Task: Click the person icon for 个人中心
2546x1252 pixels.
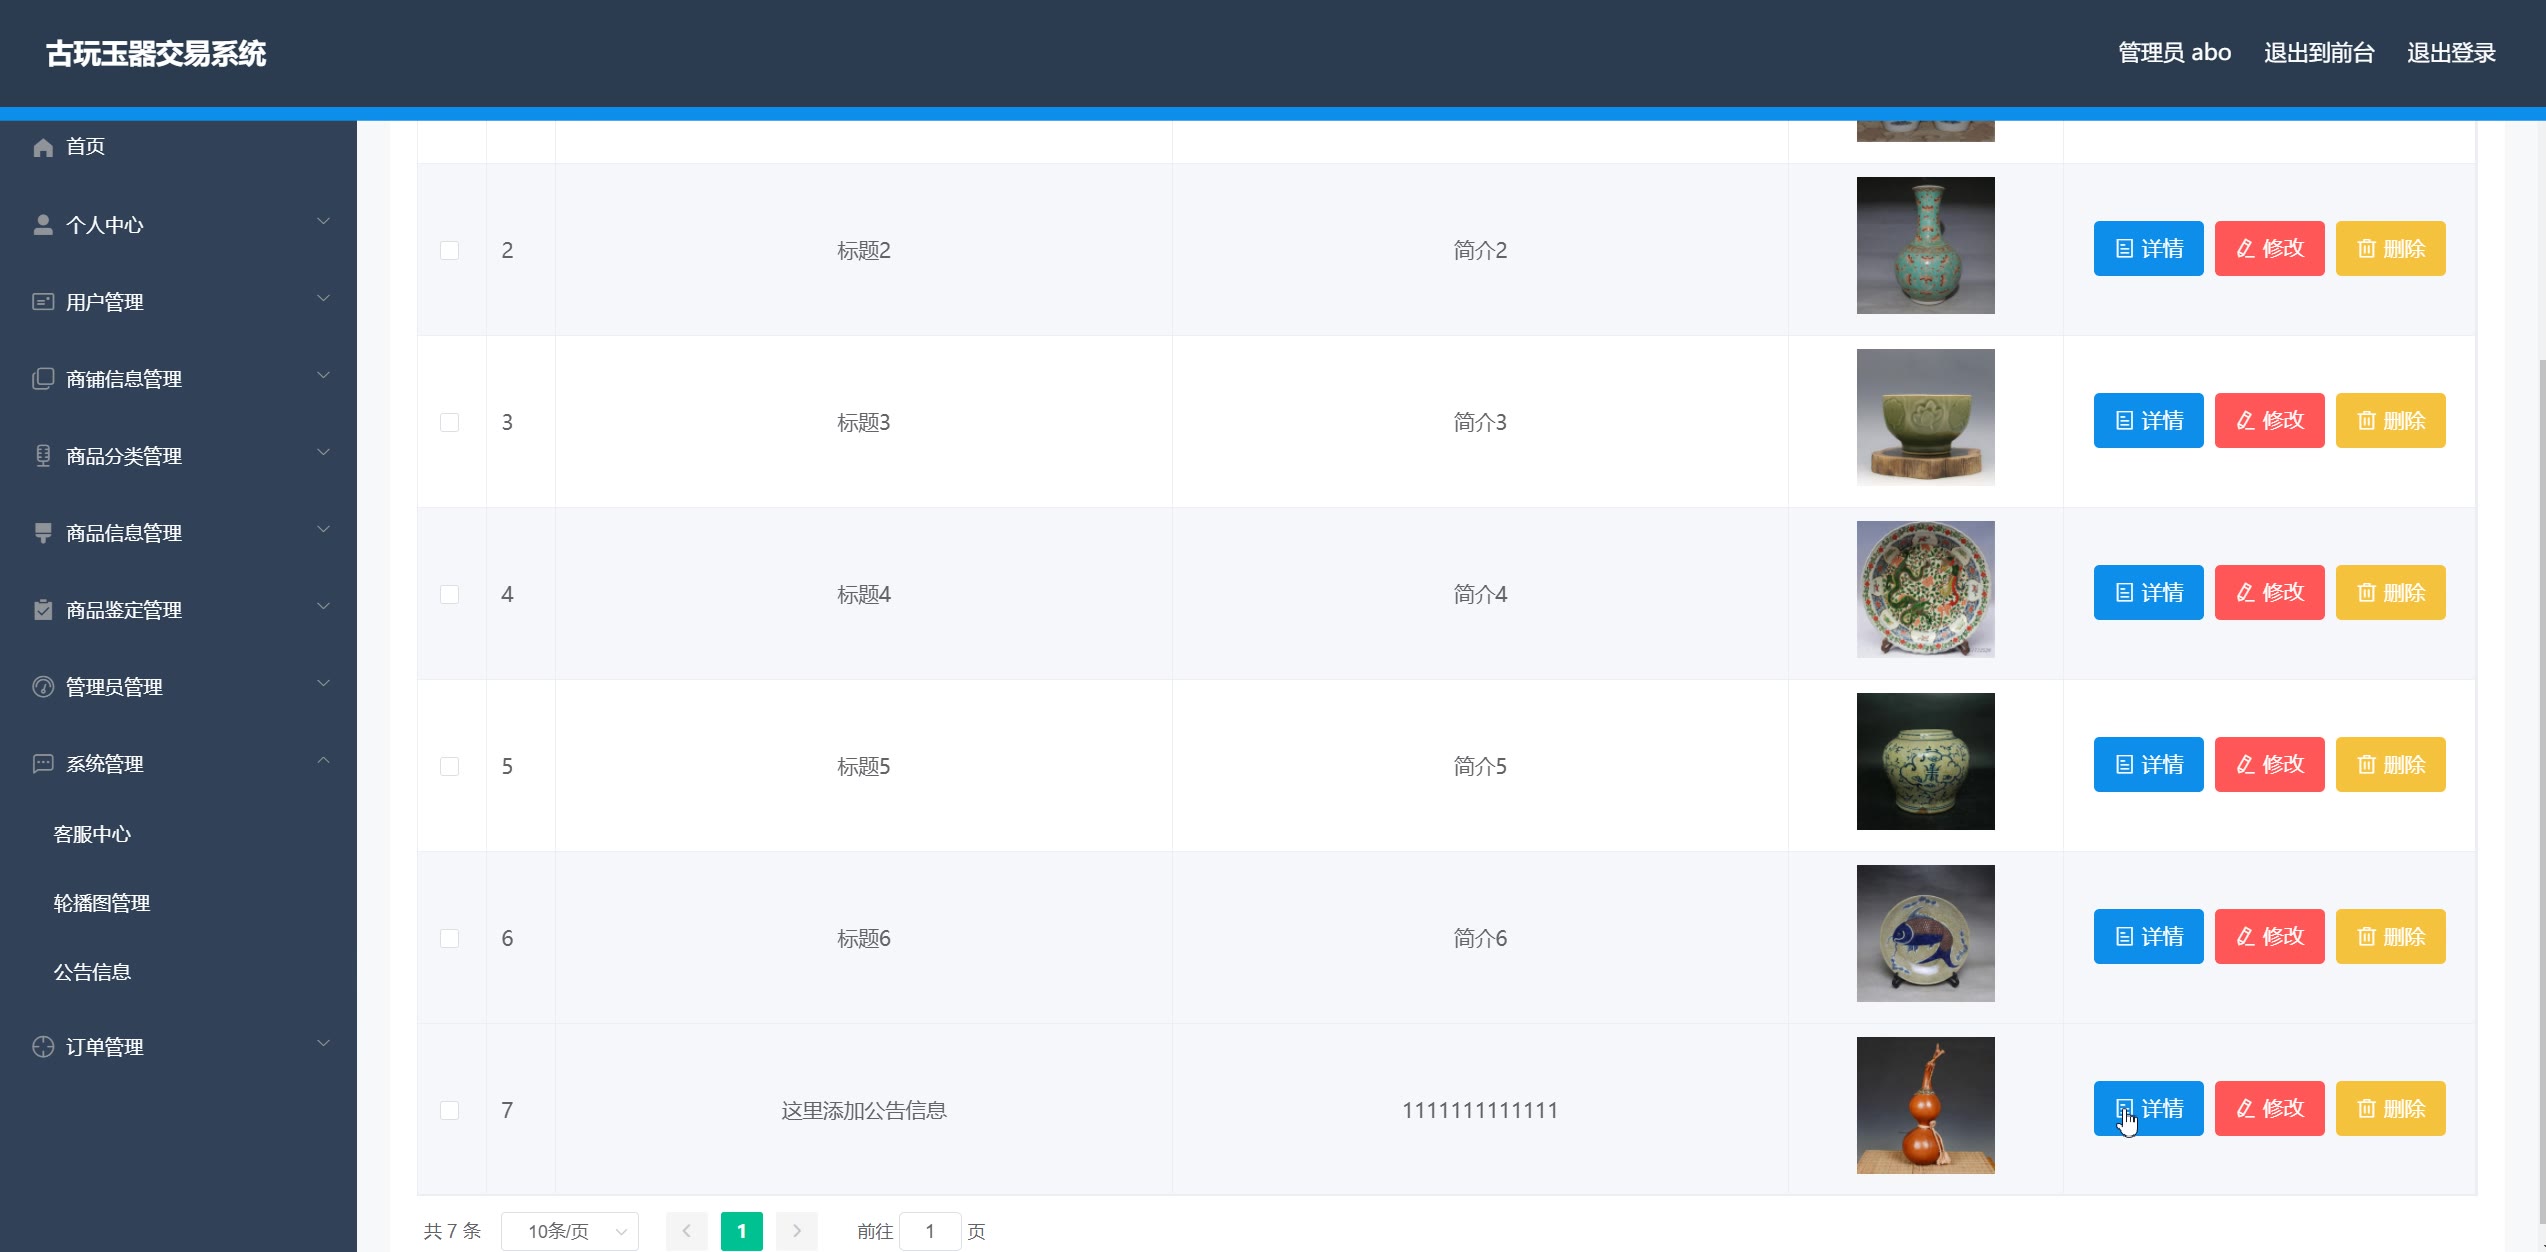Action: point(43,225)
